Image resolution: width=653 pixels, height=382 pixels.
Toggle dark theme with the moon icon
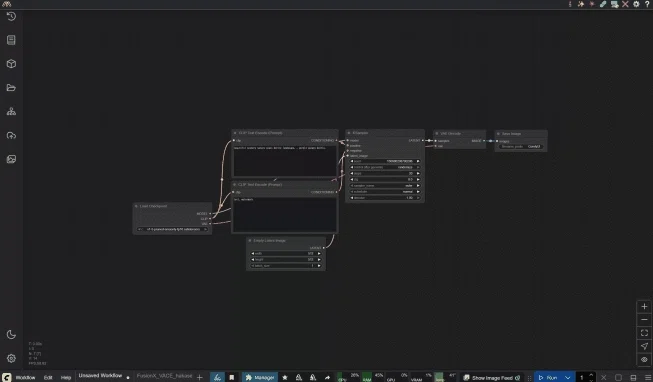(11, 335)
